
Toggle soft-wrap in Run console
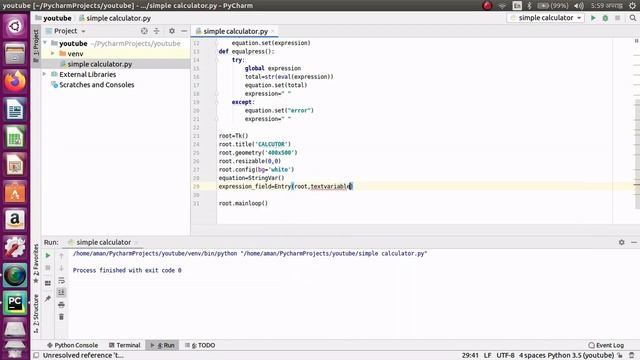coord(61,280)
